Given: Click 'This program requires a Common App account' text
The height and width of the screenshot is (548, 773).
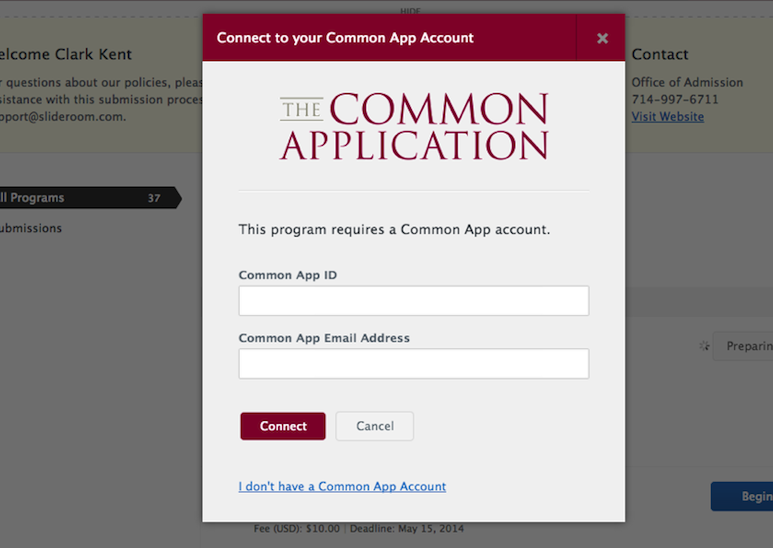Looking at the screenshot, I should pyautogui.click(x=394, y=230).
